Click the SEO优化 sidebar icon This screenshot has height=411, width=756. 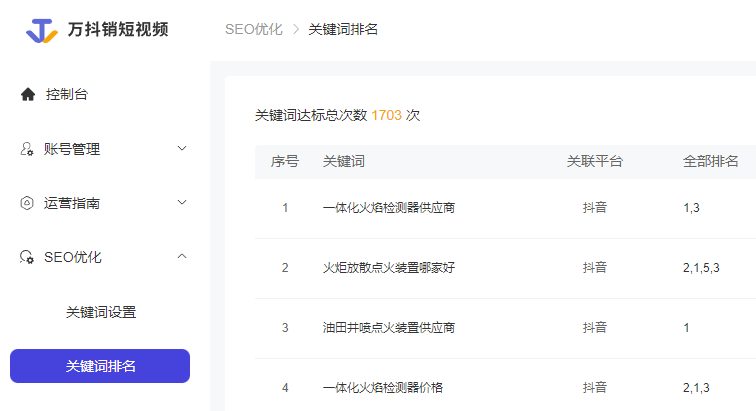point(28,257)
